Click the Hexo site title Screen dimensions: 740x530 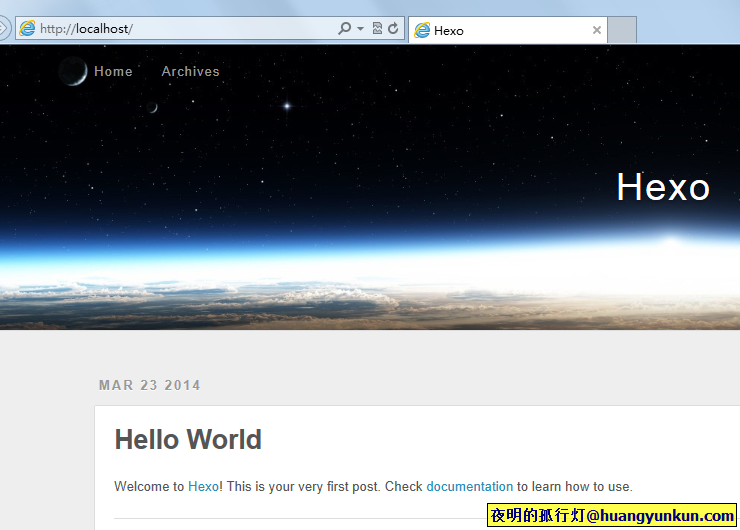[x=663, y=187]
